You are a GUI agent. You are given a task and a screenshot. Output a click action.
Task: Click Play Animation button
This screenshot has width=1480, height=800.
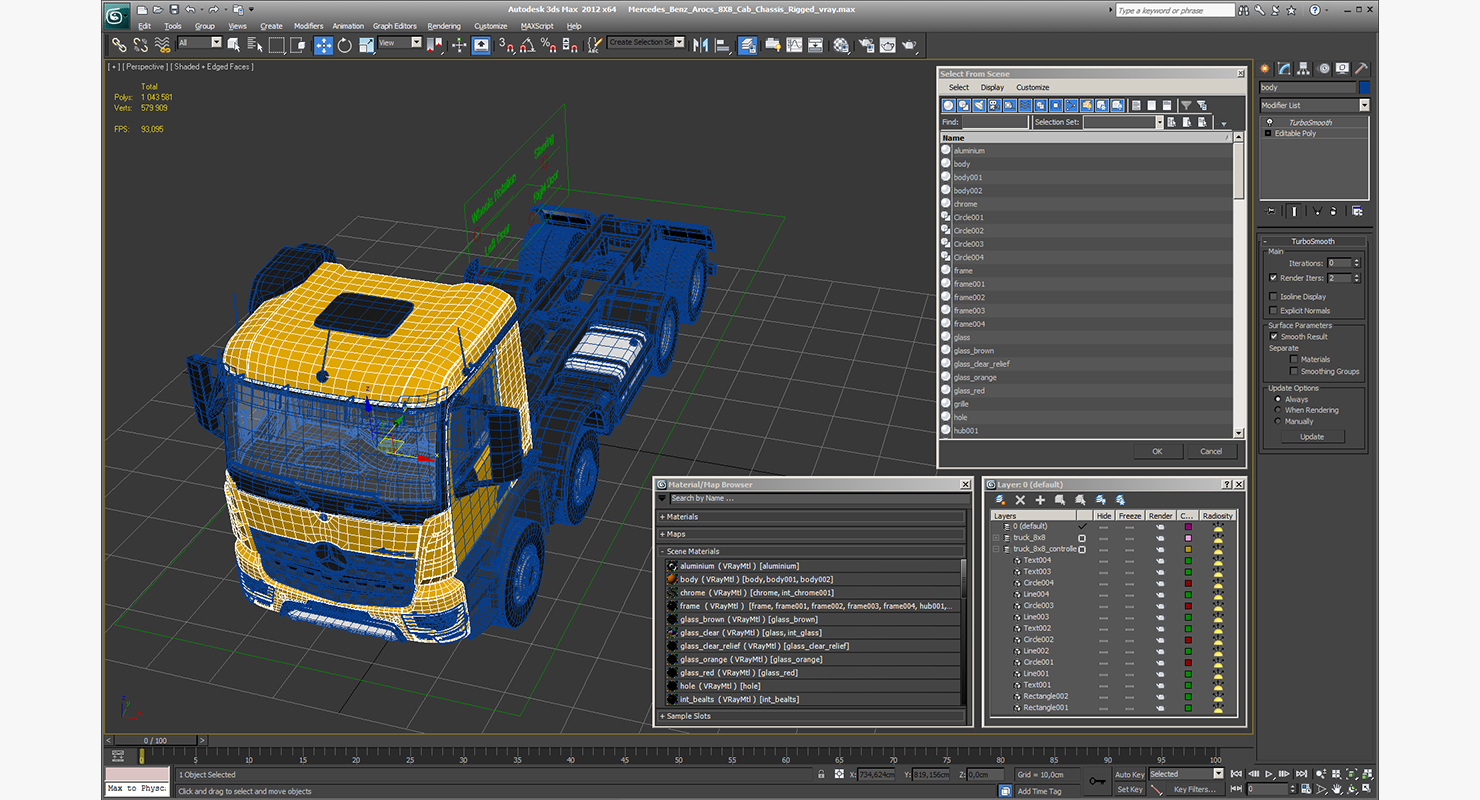(1269, 774)
